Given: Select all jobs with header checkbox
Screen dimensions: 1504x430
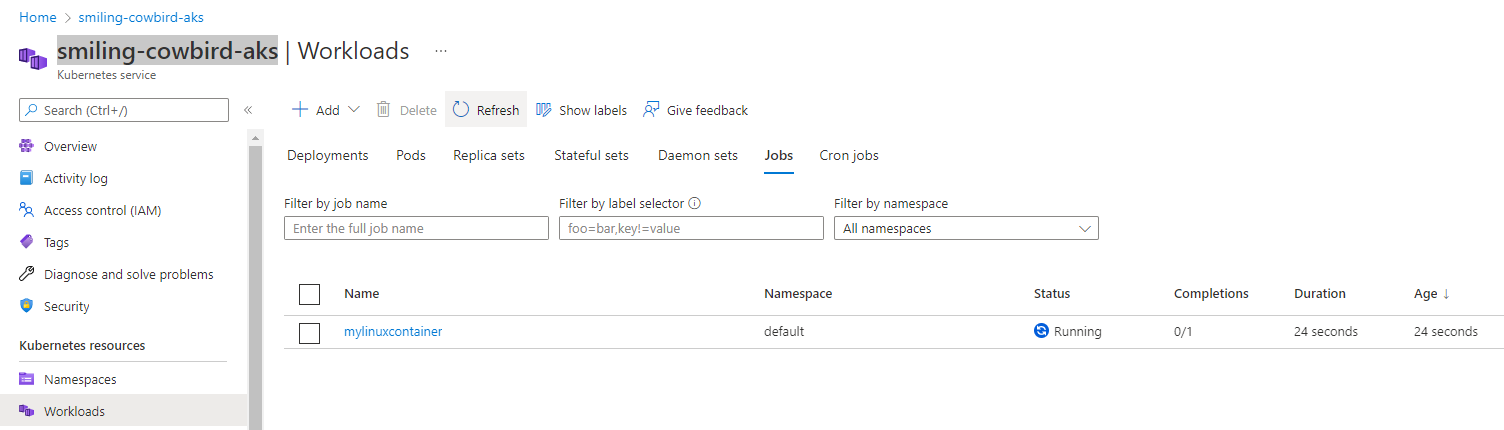Looking at the screenshot, I should point(310,294).
